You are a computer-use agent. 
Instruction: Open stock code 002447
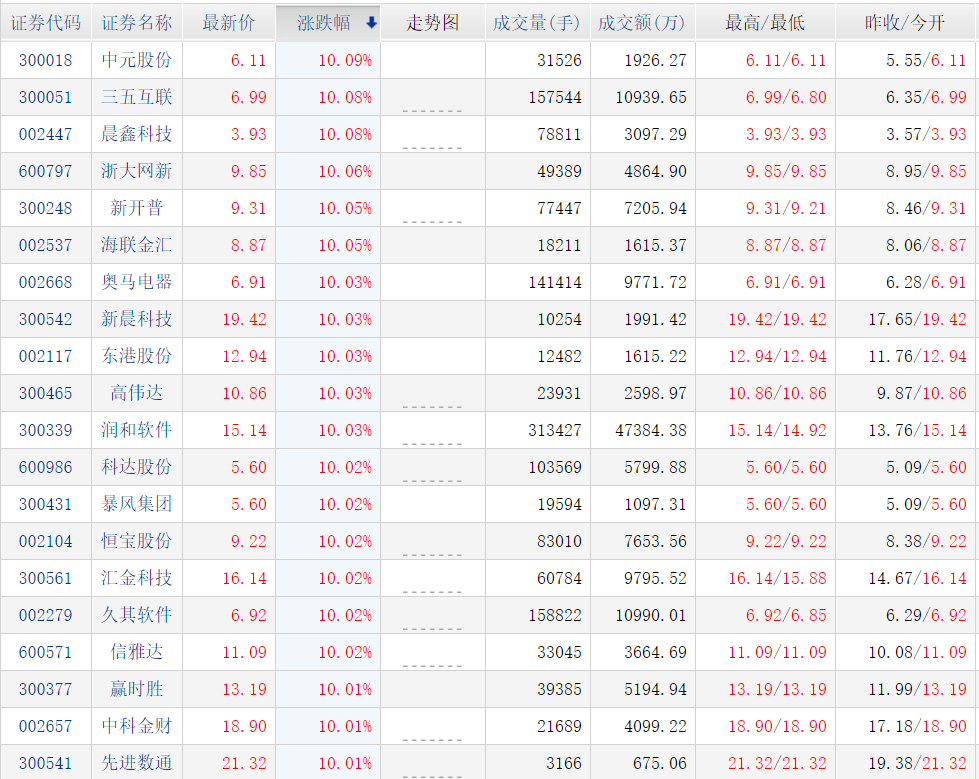(46, 134)
